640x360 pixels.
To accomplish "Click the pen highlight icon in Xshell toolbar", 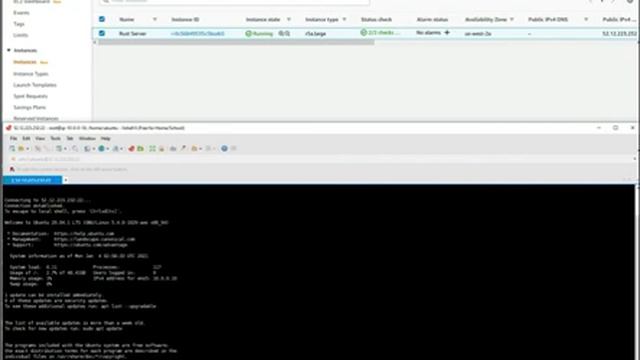I will (x=183, y=149).
